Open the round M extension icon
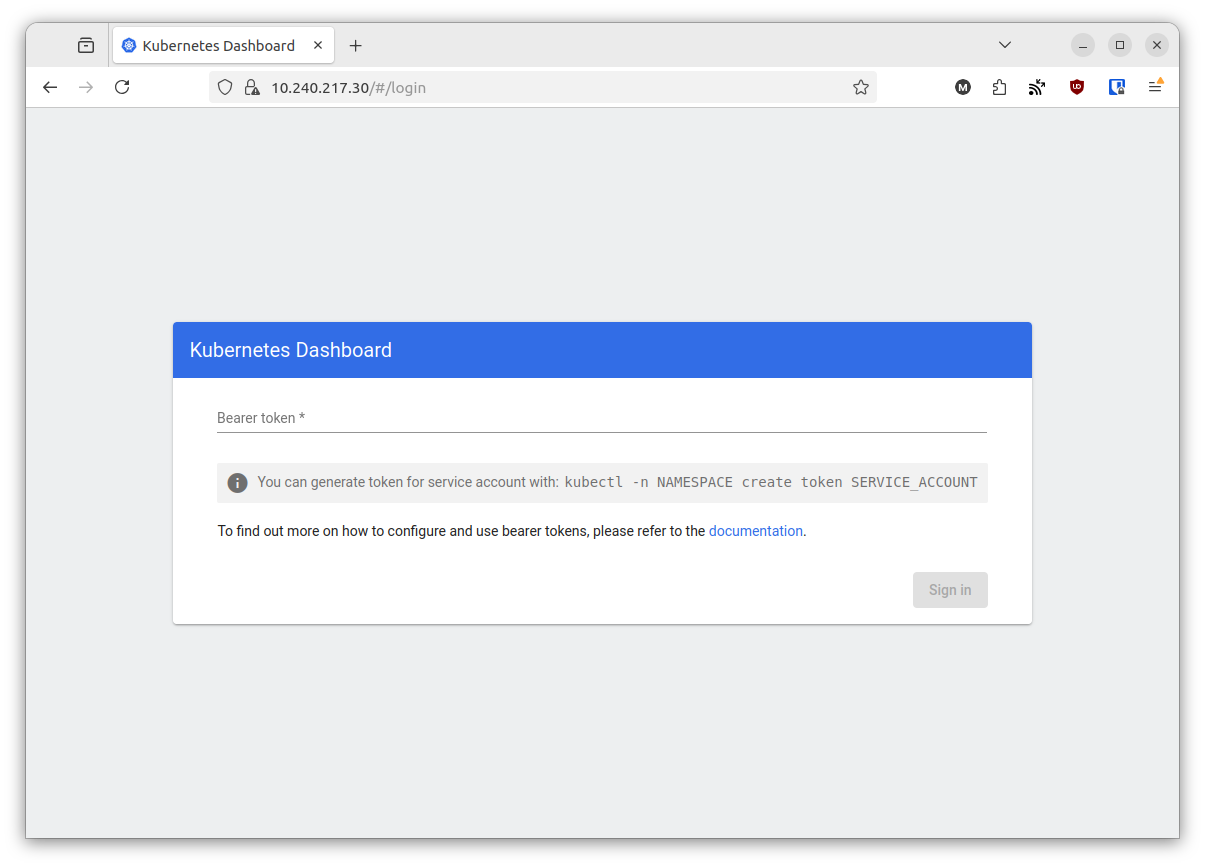The image size is (1205, 867). 963,87
